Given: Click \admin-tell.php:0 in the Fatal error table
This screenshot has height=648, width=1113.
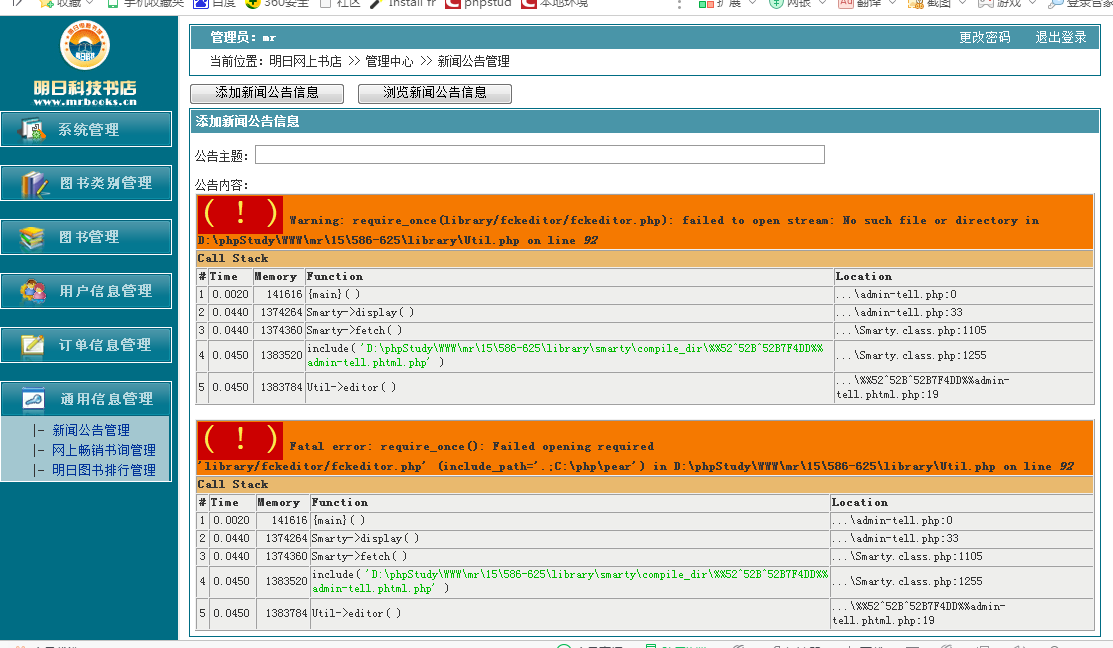Looking at the screenshot, I should point(892,520).
